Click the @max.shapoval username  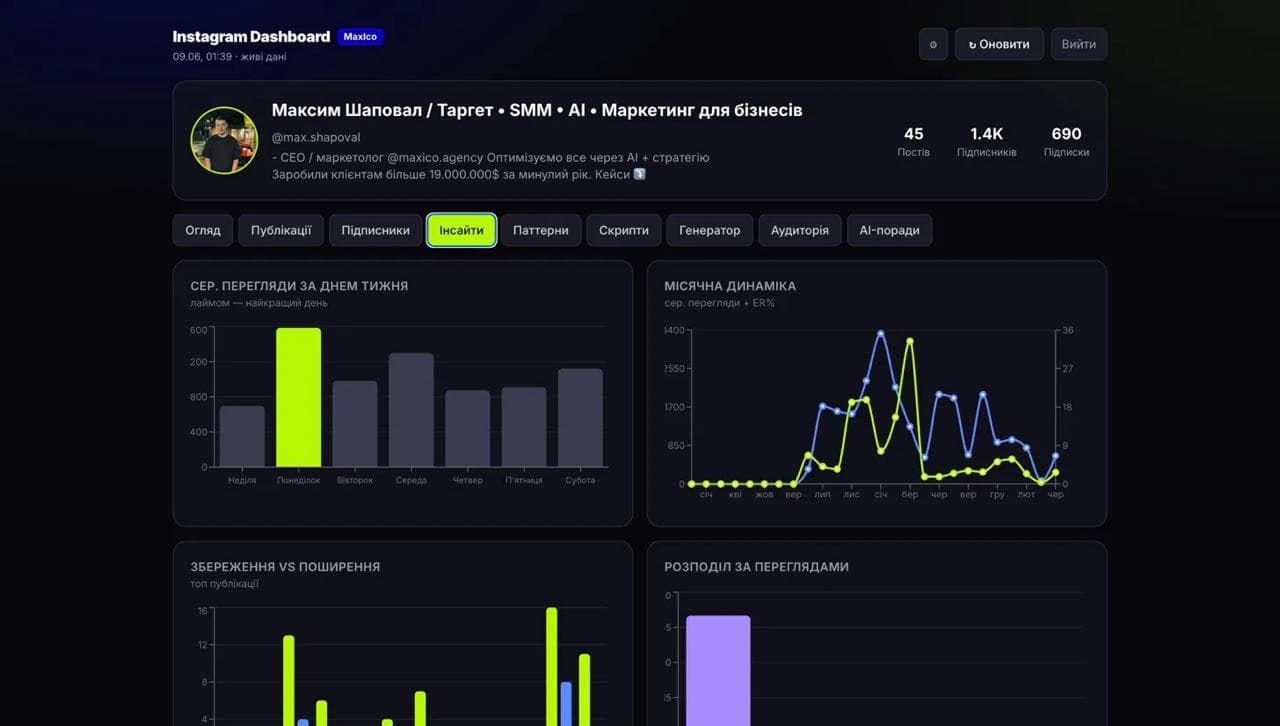316,137
